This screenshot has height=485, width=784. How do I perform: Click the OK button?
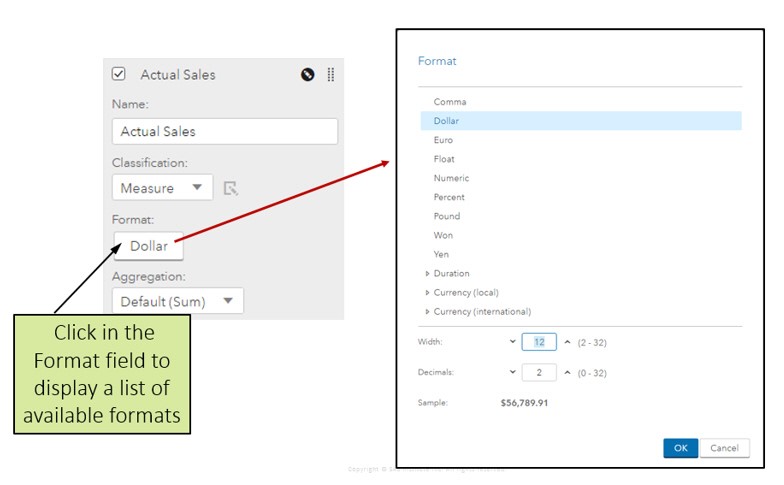pyautogui.click(x=680, y=448)
